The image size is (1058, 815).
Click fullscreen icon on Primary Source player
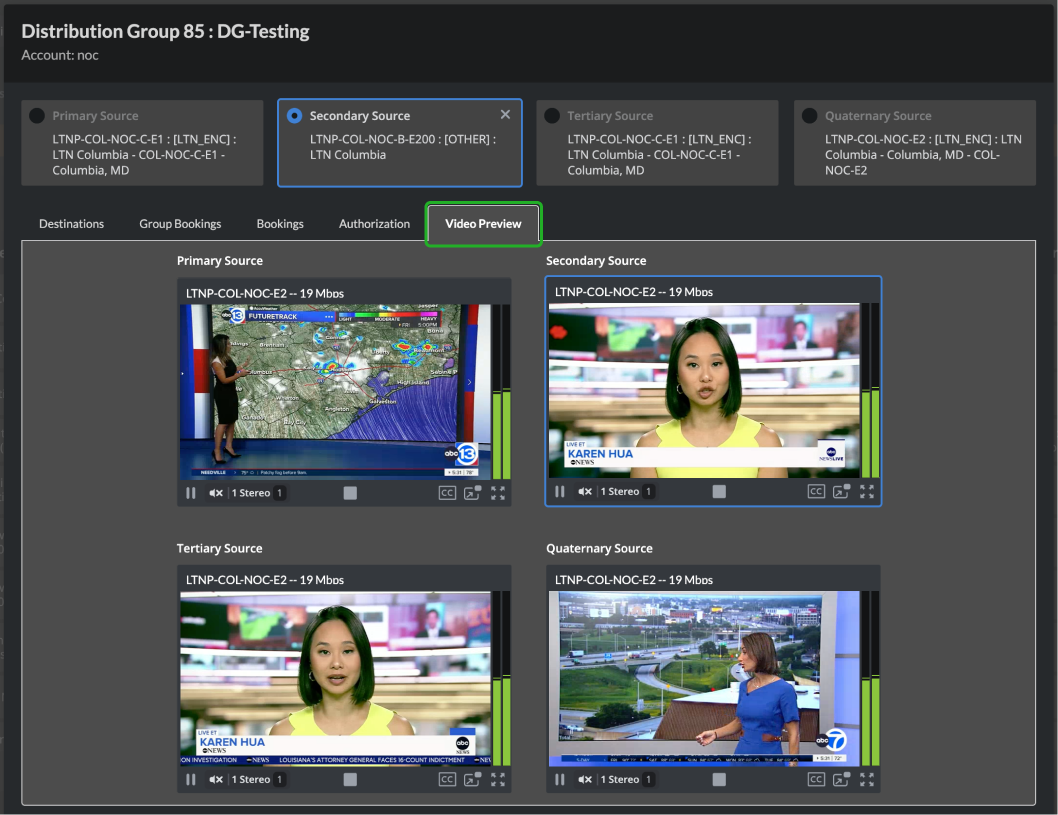click(498, 493)
